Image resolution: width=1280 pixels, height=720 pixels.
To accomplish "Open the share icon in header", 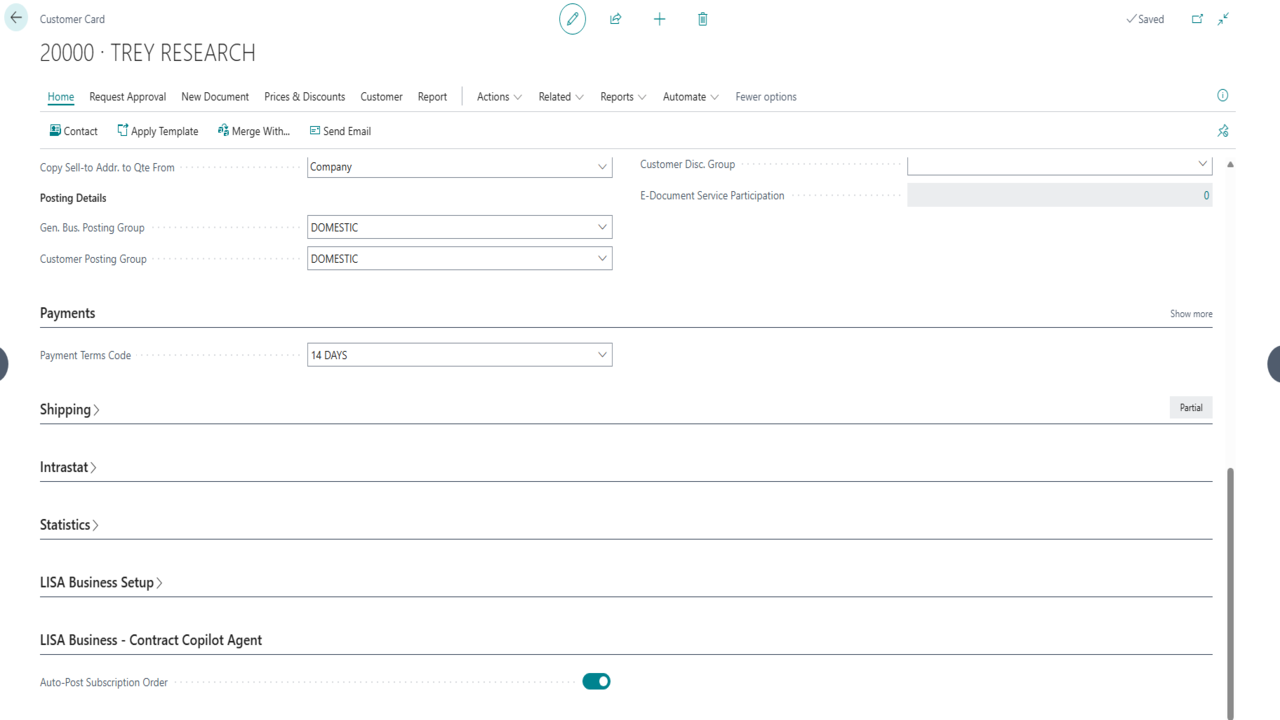I will tap(616, 19).
